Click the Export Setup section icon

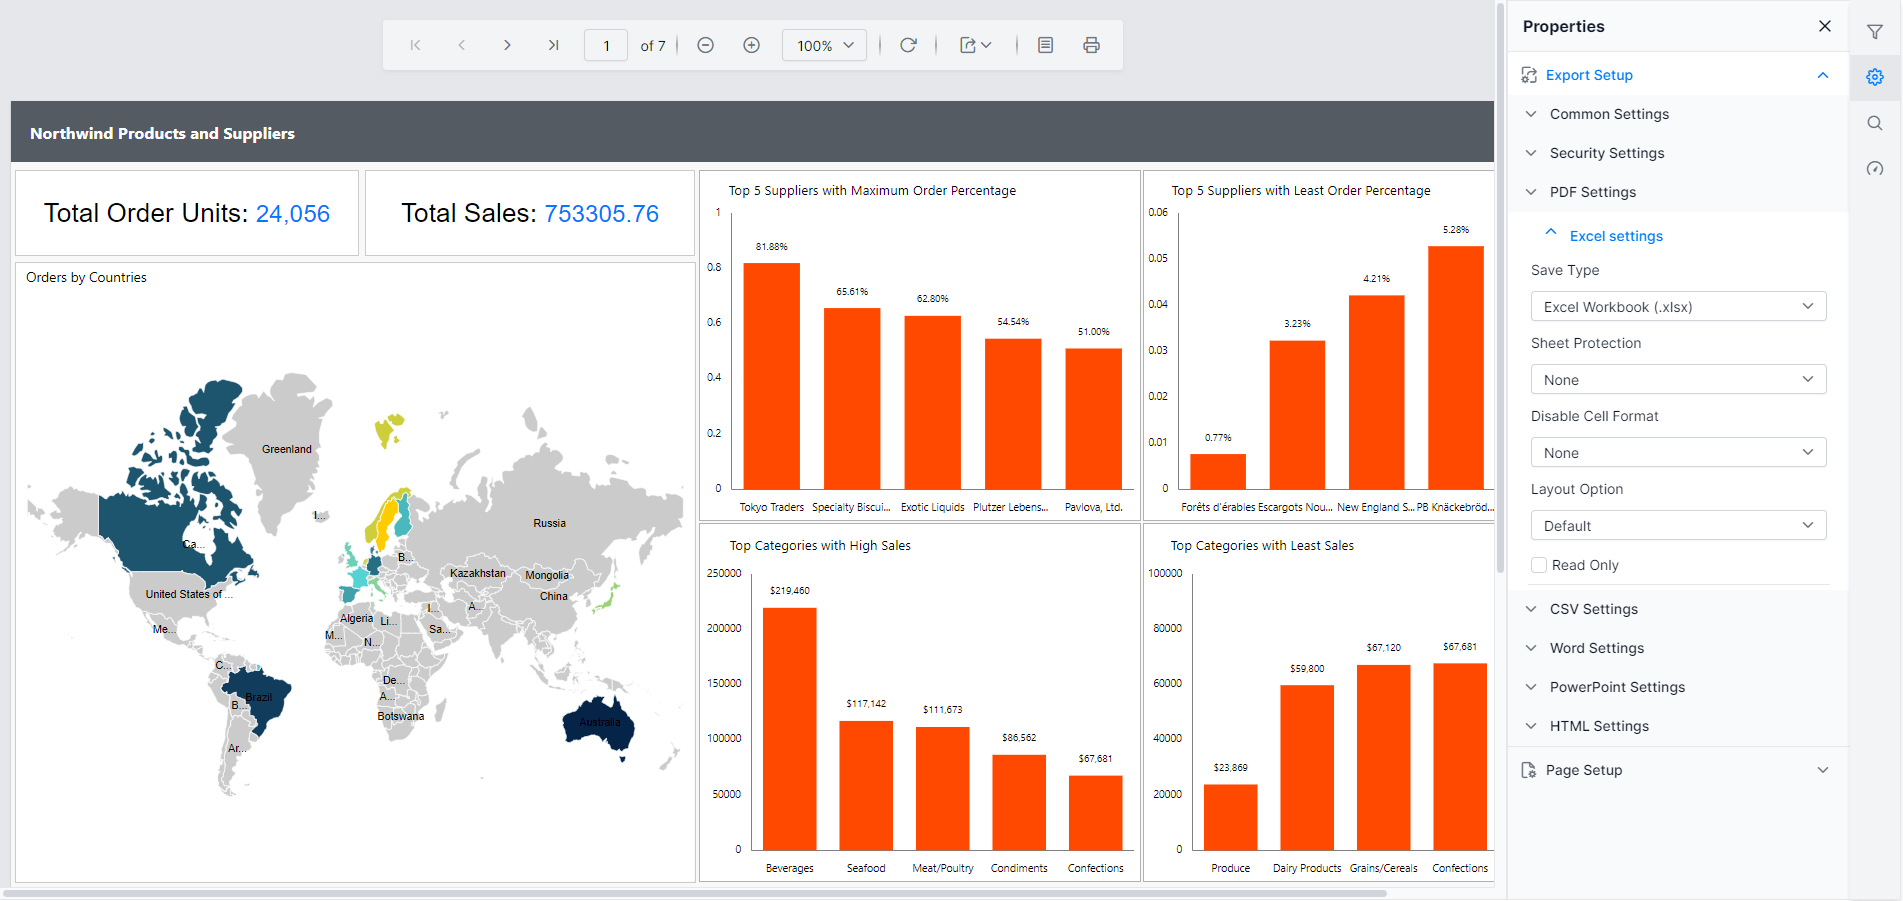[1529, 75]
